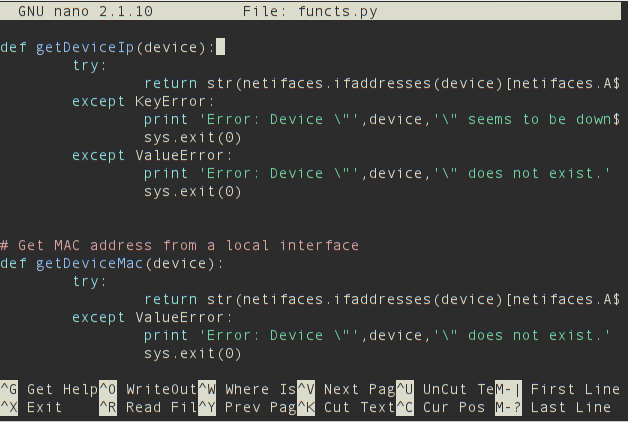Click the title text 'File: functs.py'
Image resolution: width=628 pixels, height=422 pixels.
[310, 11]
